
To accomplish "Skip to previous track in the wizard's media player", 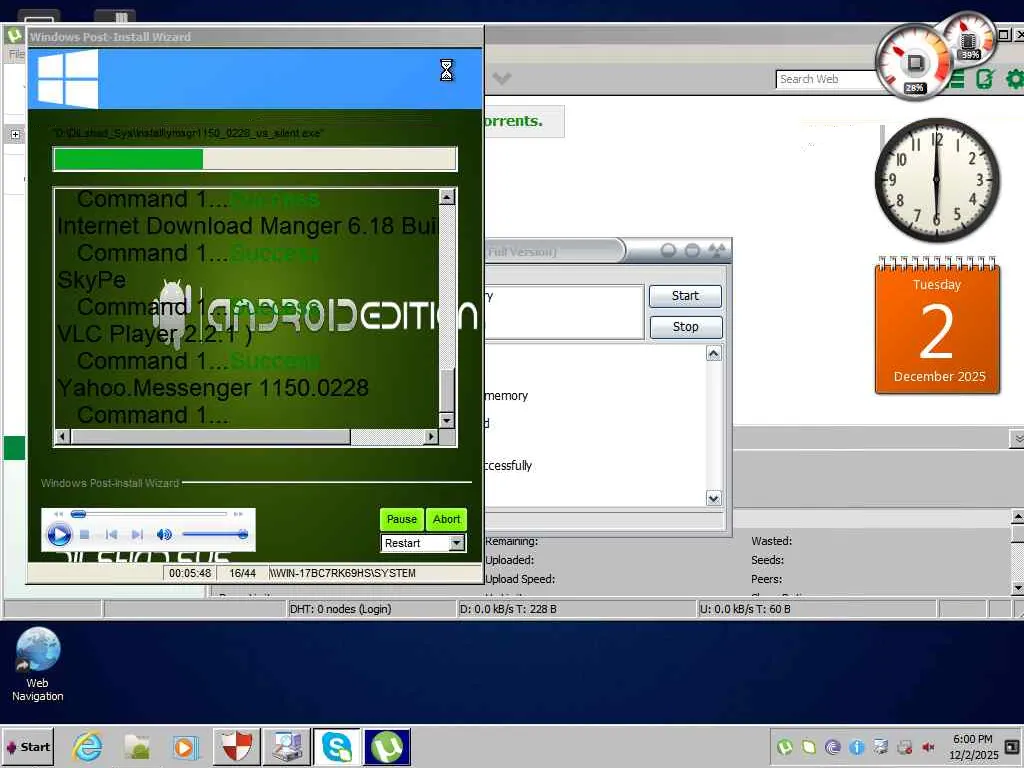I will click(111, 535).
